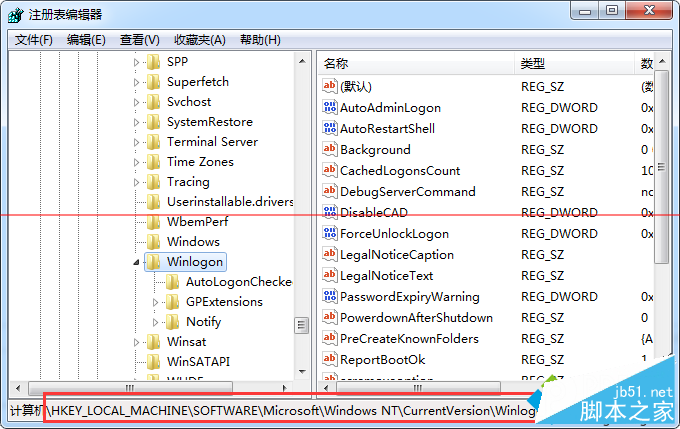Open the 文件(F) menu
The width and height of the screenshot is (680, 429).
(x=34, y=40)
